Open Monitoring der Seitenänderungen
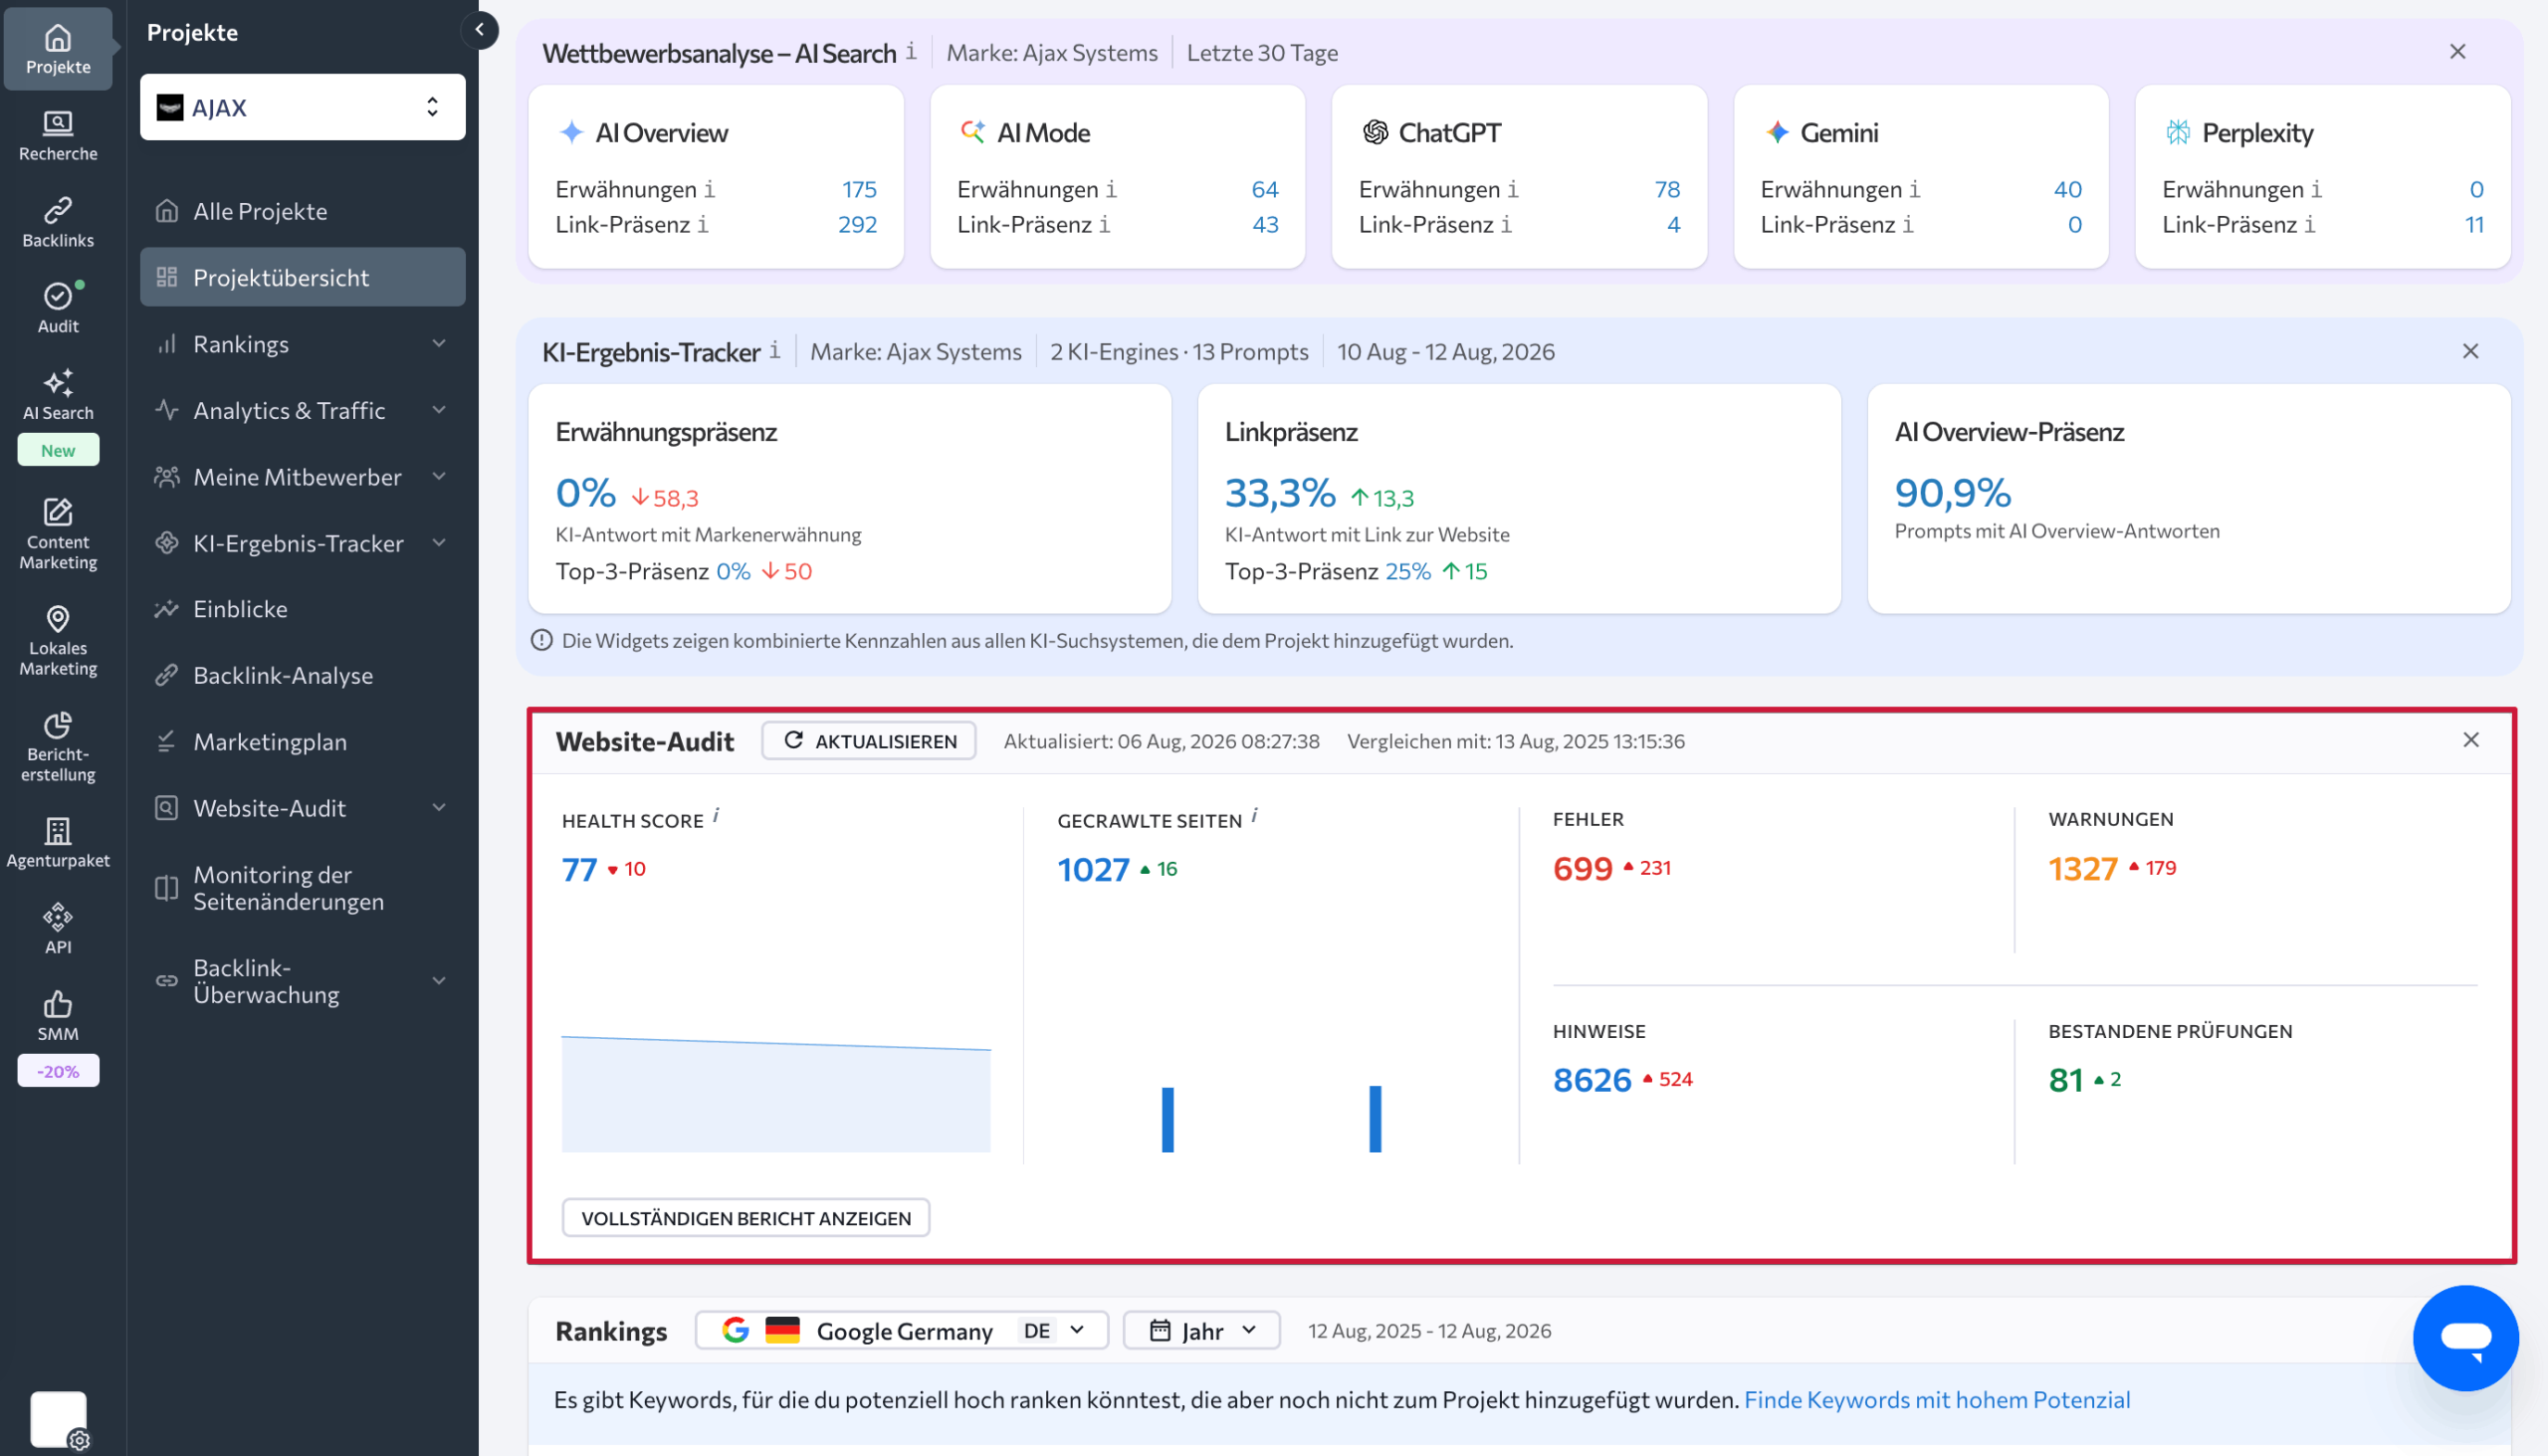Viewport: 2548px width, 1456px height. 302,888
